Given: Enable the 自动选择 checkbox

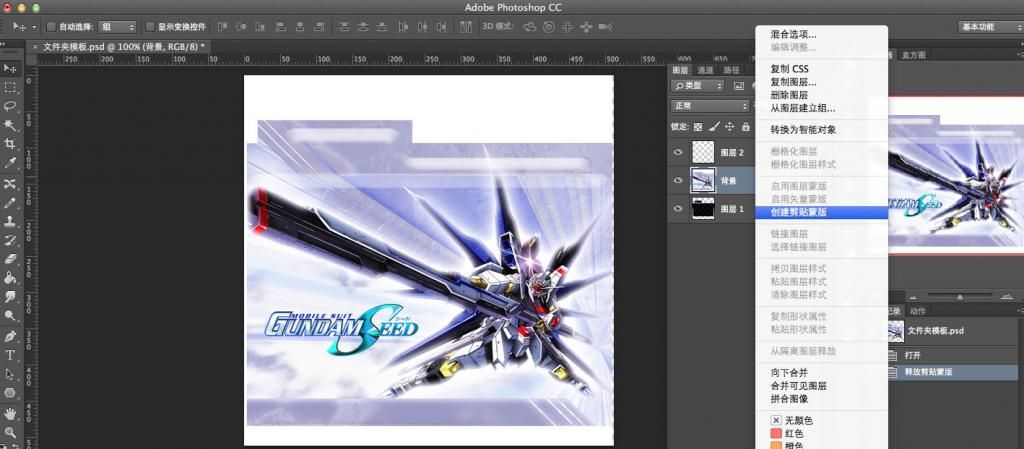Looking at the screenshot, I should [52, 27].
